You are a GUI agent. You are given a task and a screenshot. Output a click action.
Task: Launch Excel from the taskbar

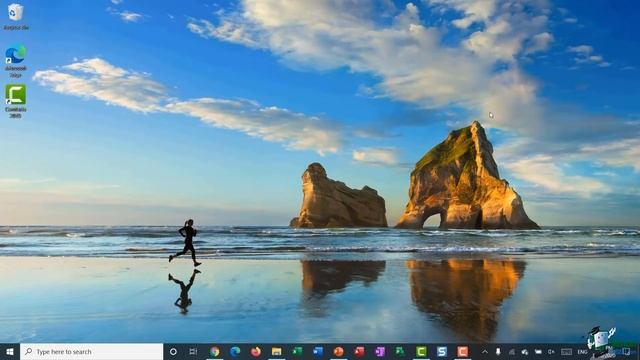coord(297,351)
